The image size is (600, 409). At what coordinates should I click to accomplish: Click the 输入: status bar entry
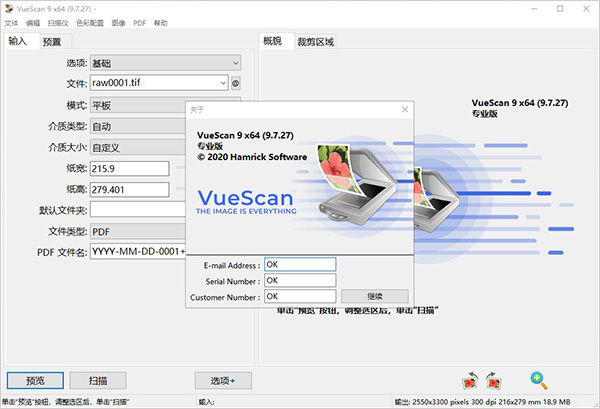[207, 402]
